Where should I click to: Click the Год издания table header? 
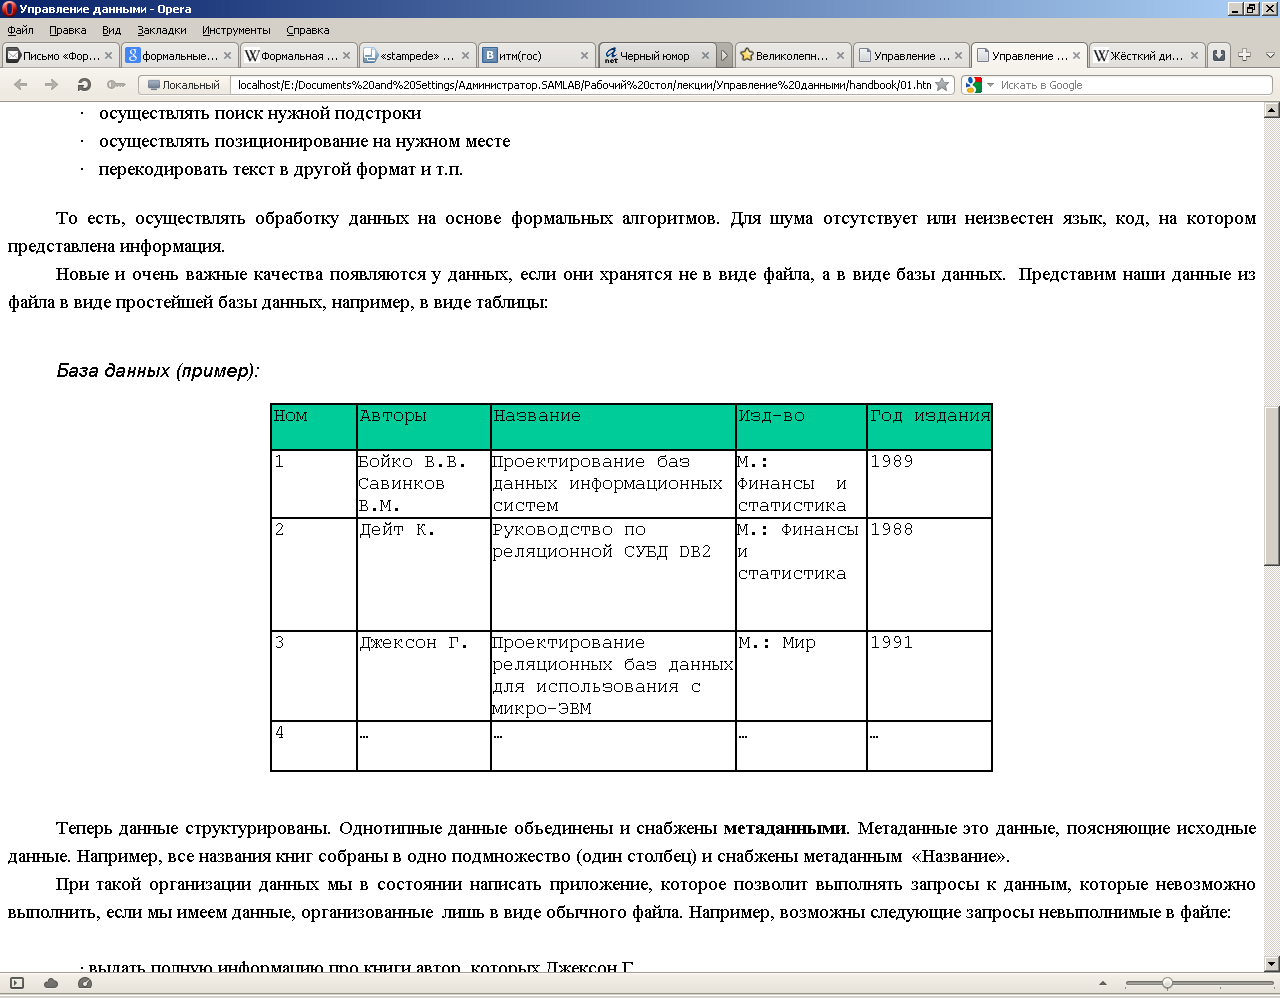(929, 427)
